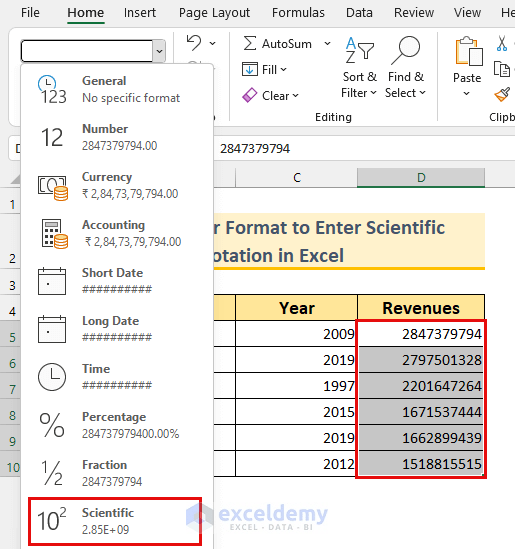
Task: Click the Undo arrow icon
Action: pos(194,43)
